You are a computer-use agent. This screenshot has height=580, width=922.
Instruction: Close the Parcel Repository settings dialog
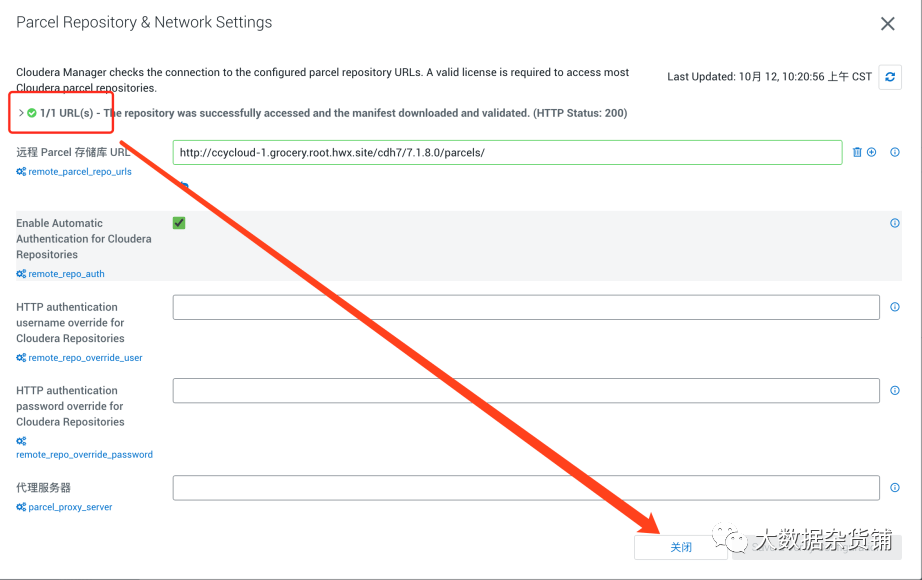[887, 24]
